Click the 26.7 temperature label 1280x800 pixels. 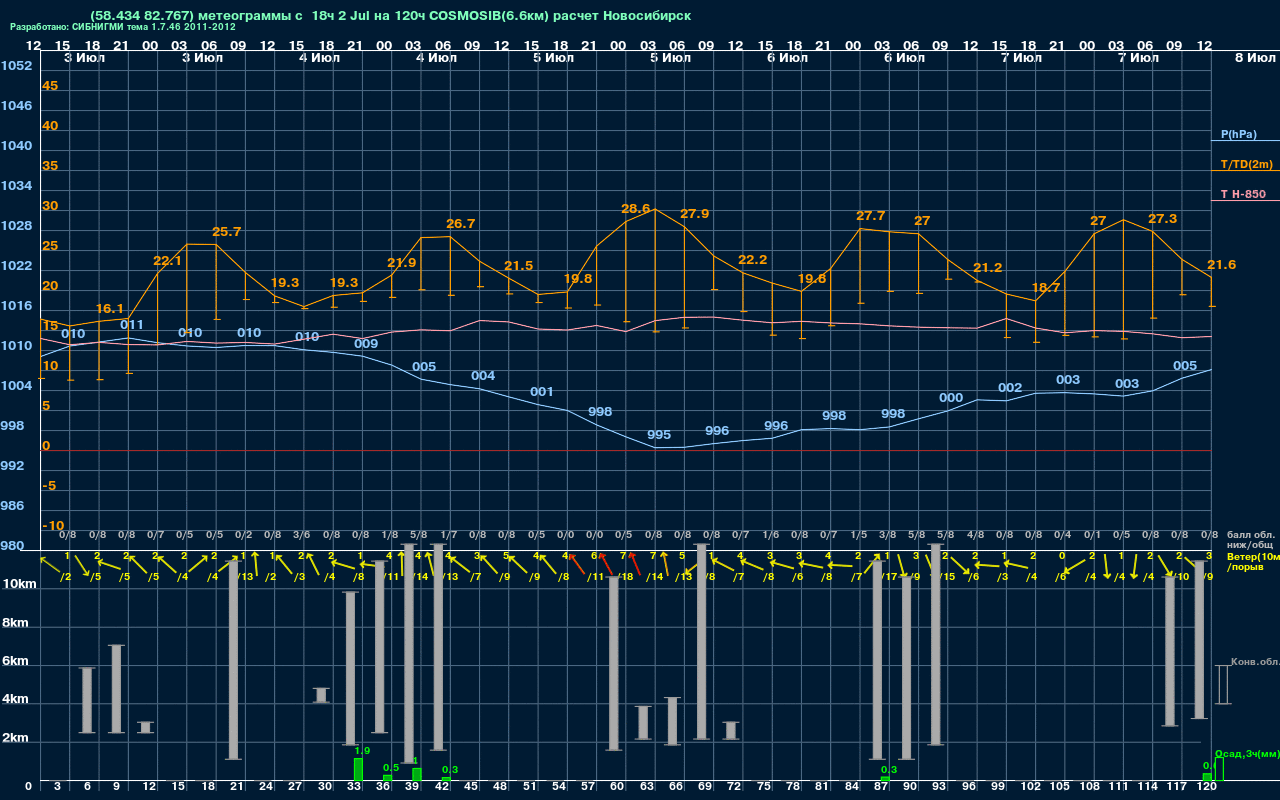[460, 224]
